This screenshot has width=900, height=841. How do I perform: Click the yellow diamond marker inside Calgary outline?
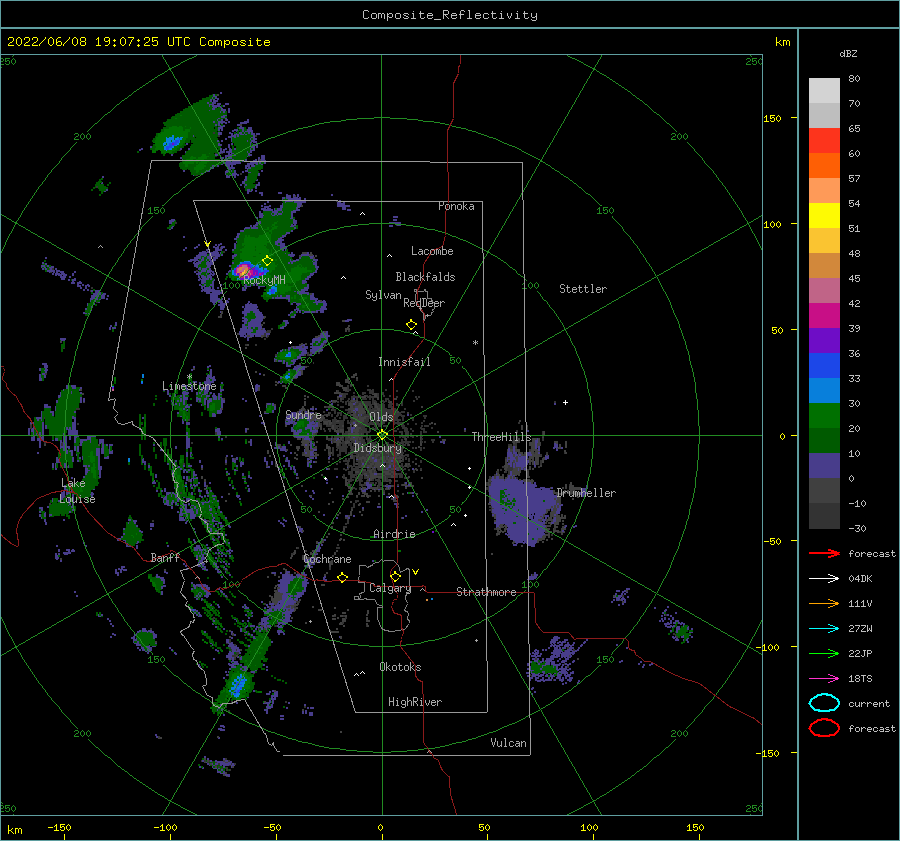[x=395, y=576]
